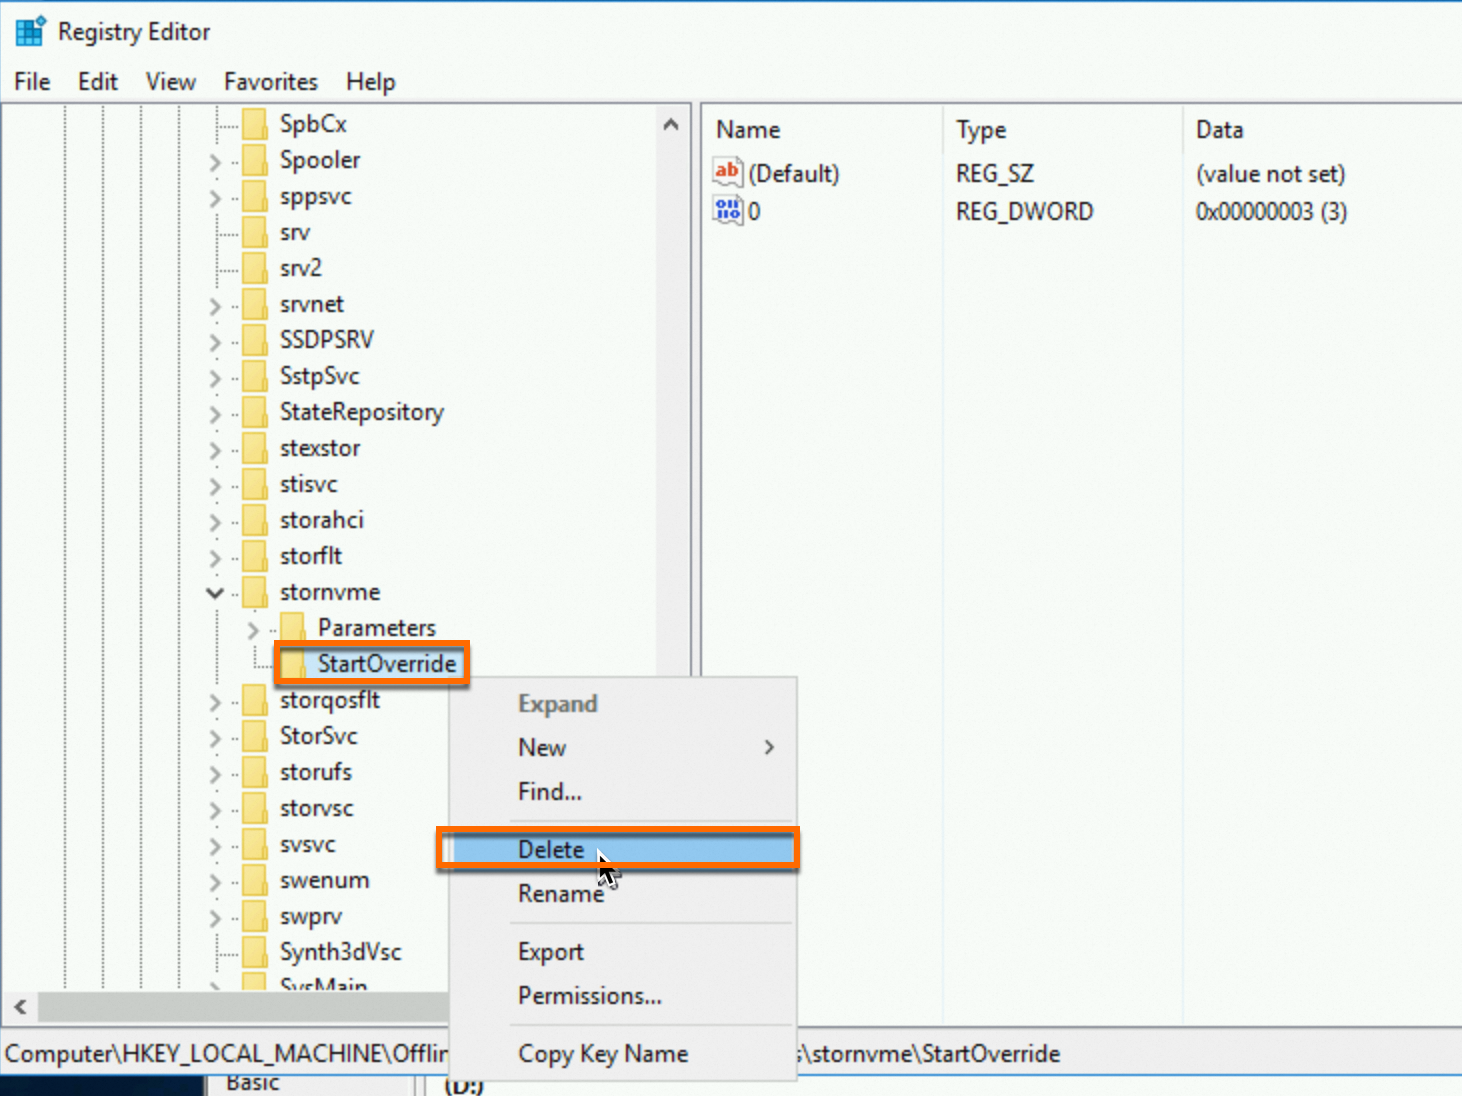
Task: Click the Type column header
Action: (x=1063, y=130)
